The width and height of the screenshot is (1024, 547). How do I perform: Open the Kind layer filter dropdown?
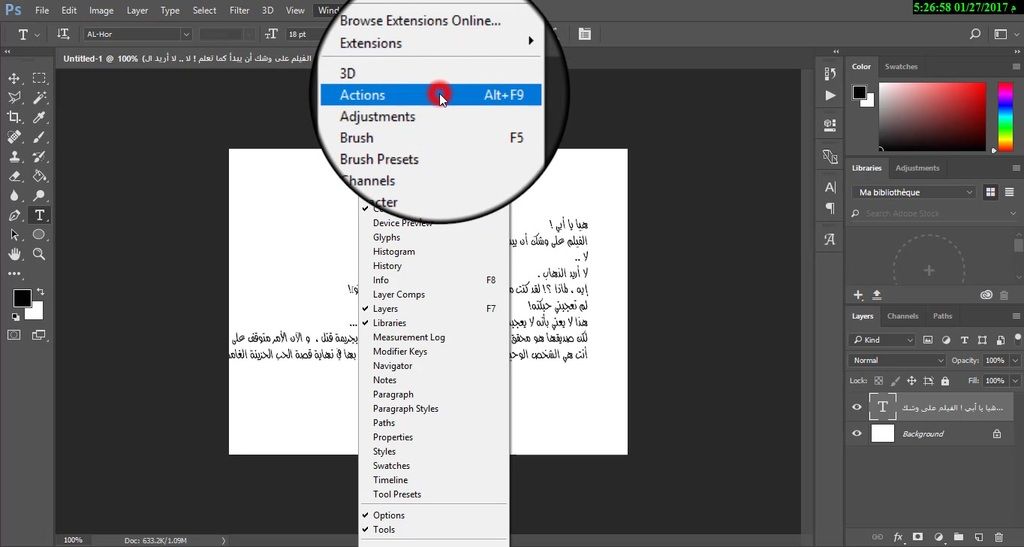click(882, 340)
